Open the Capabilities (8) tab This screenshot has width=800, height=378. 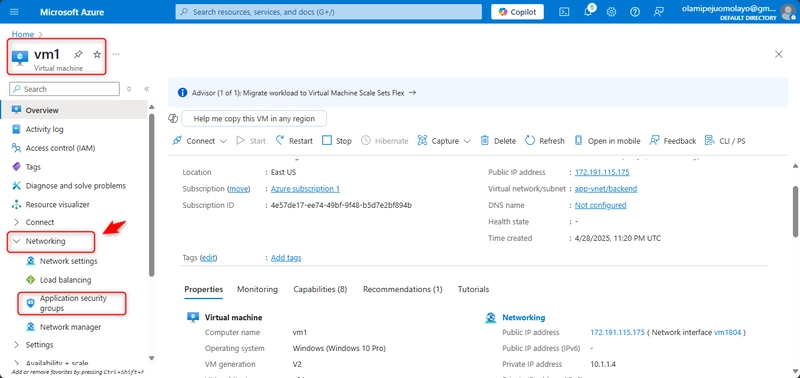[x=320, y=289]
